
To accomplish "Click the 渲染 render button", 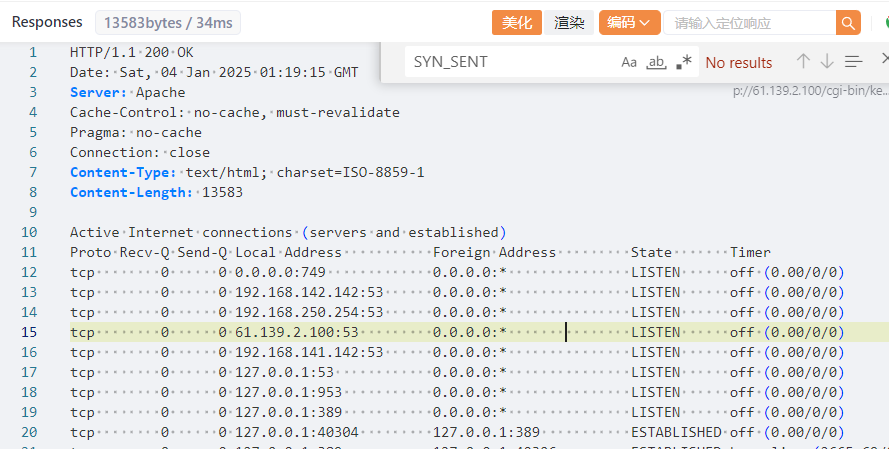I will [569, 23].
